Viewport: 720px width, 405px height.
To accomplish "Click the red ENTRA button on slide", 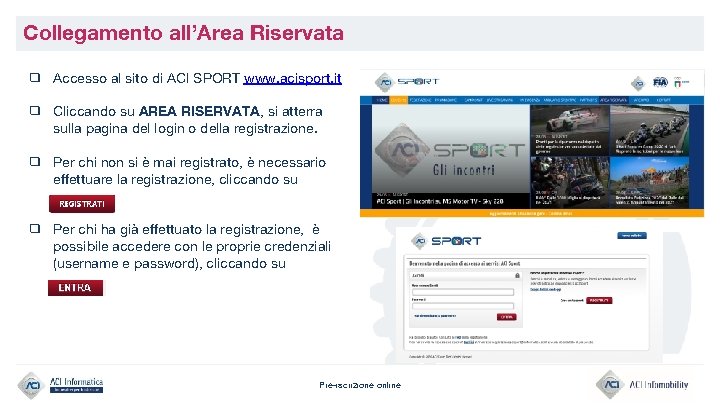I will [75, 288].
